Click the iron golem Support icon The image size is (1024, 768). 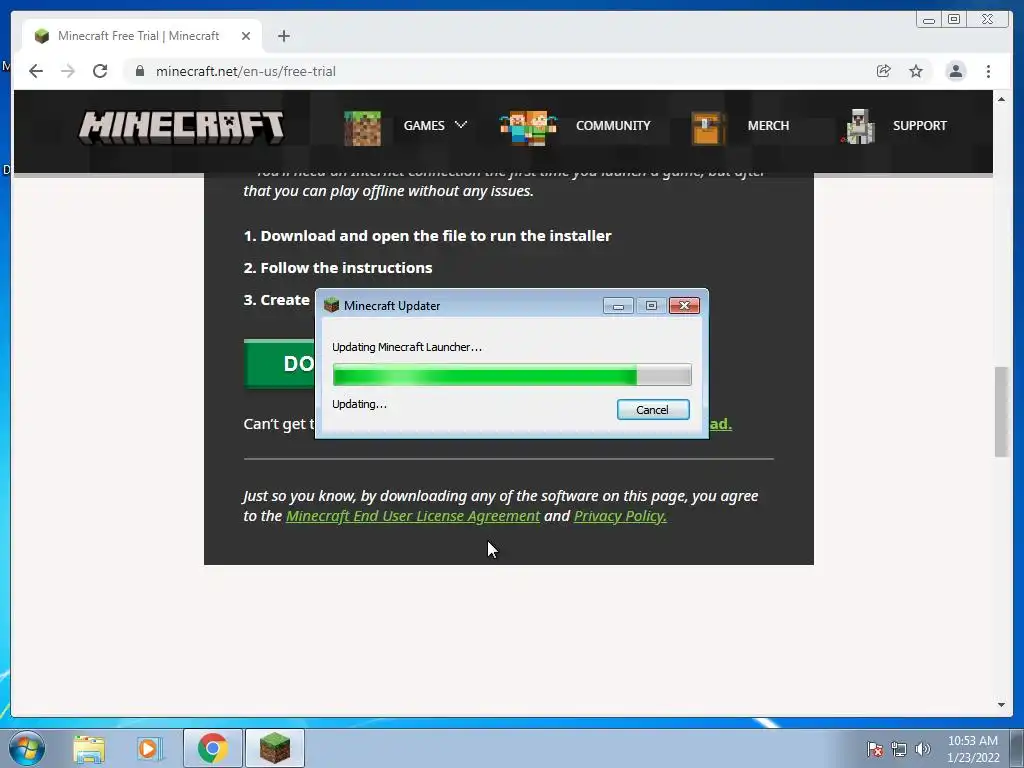[859, 127]
